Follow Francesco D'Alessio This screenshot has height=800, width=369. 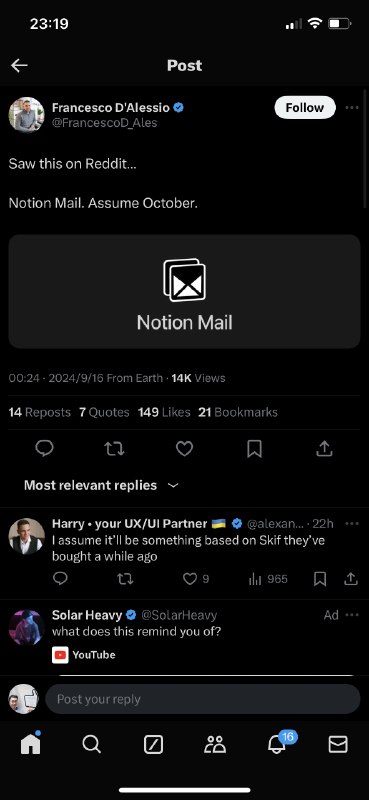[305, 108]
